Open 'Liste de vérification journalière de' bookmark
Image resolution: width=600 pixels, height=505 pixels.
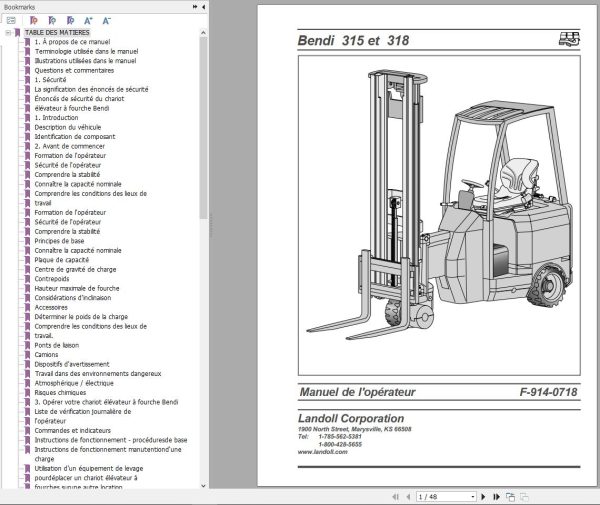[x=83, y=412]
